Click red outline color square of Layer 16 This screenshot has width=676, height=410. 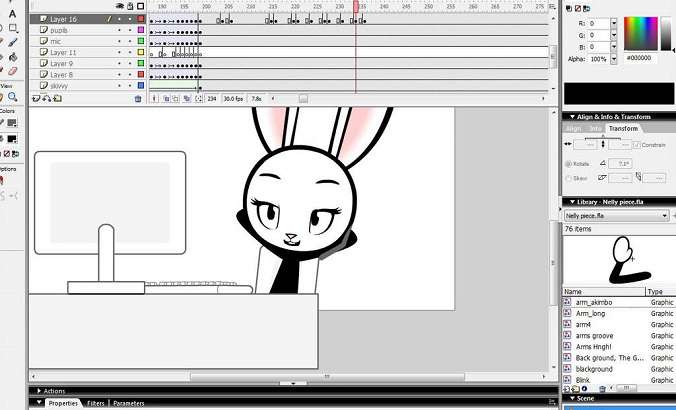coord(141,19)
